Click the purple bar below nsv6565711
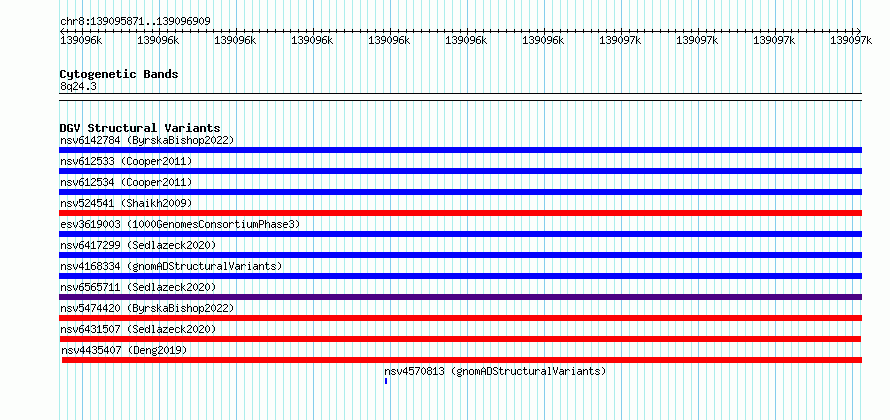890x420 pixels. [460, 297]
